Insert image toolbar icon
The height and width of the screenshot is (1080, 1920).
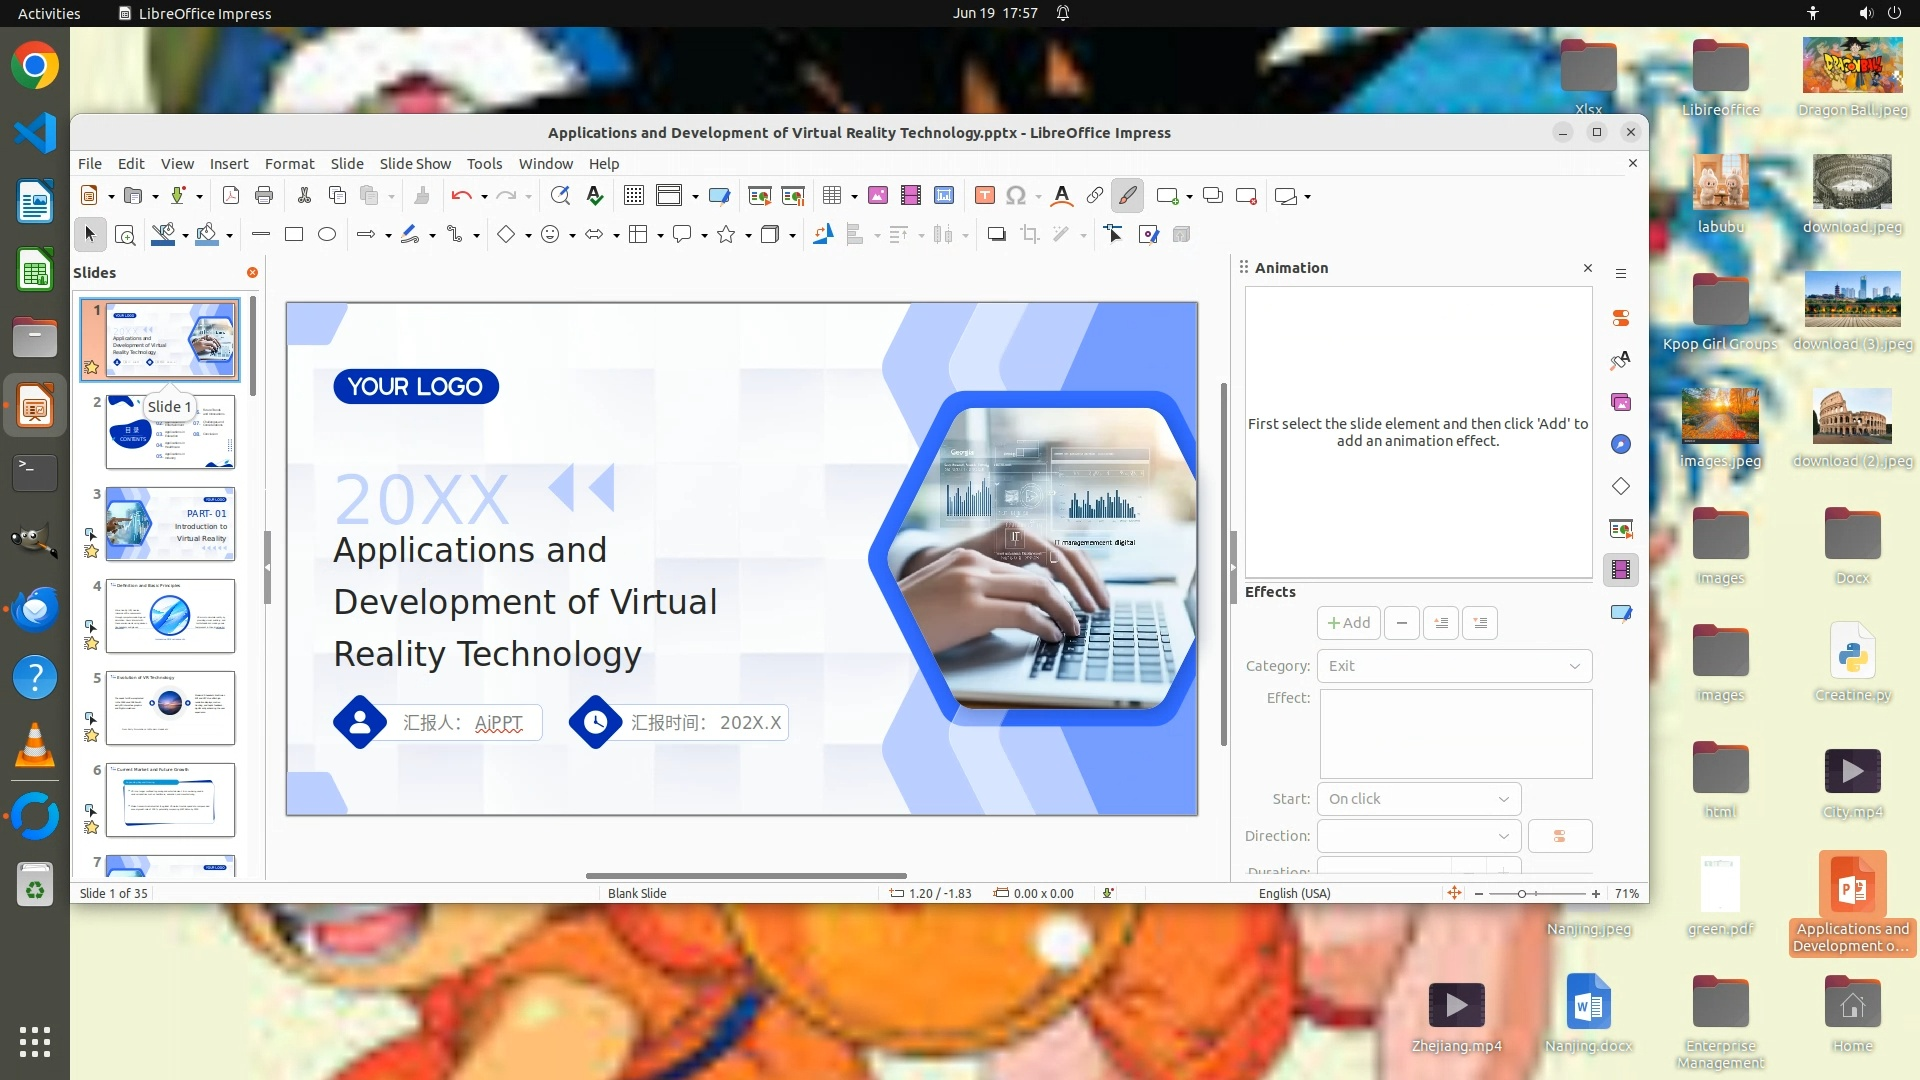pyautogui.click(x=877, y=195)
